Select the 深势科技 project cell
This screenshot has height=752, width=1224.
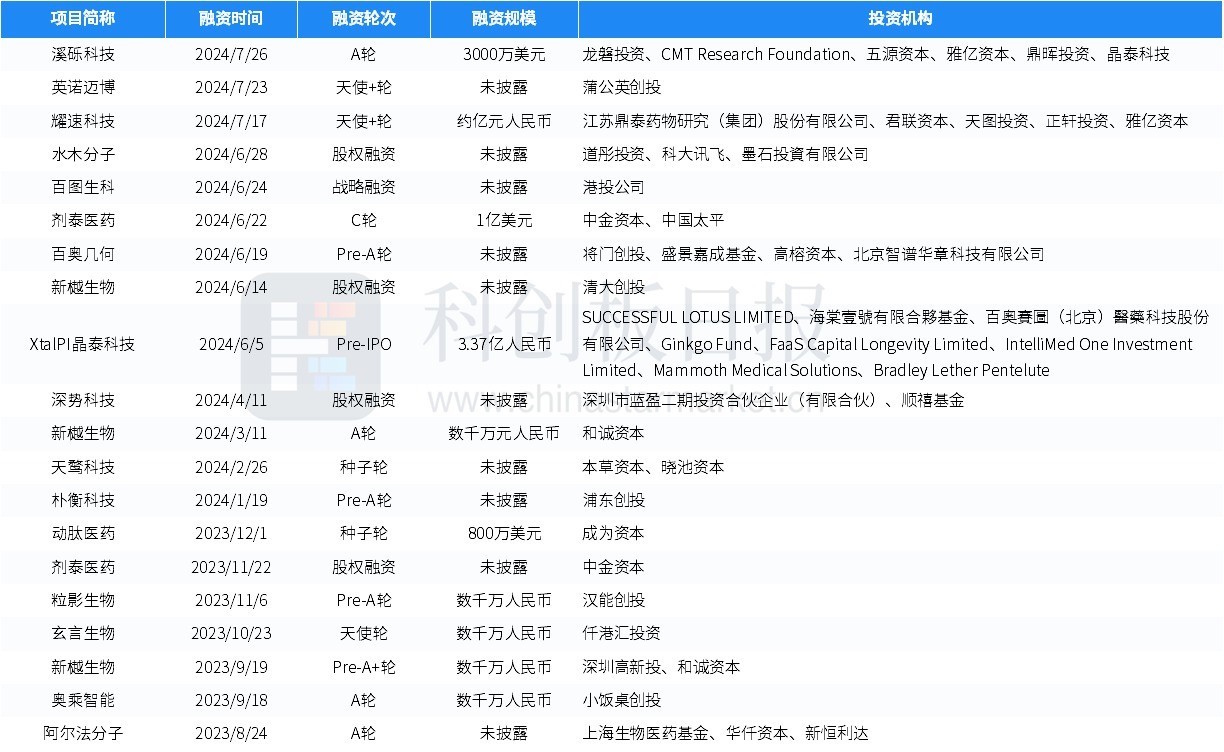pyautogui.click(x=83, y=400)
